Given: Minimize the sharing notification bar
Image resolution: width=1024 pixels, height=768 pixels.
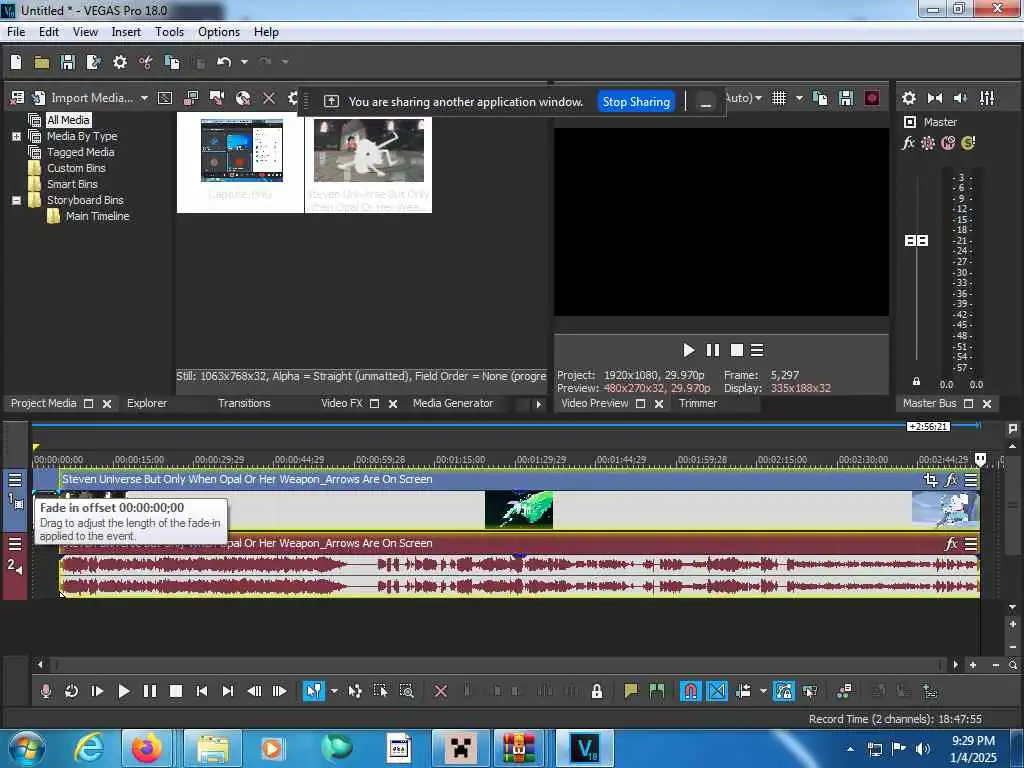Looking at the screenshot, I should click(x=705, y=102).
